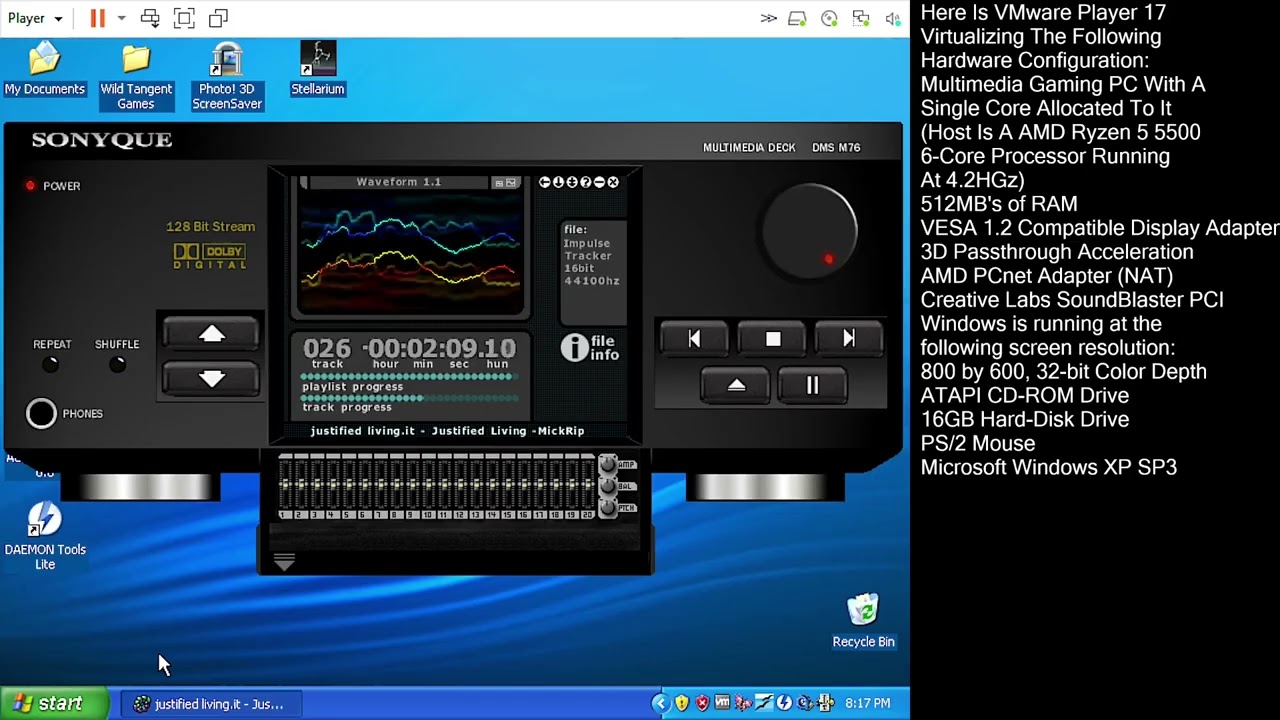Stop playback with the square button
Image resolution: width=1280 pixels, height=720 pixels.
pyautogui.click(x=772, y=339)
